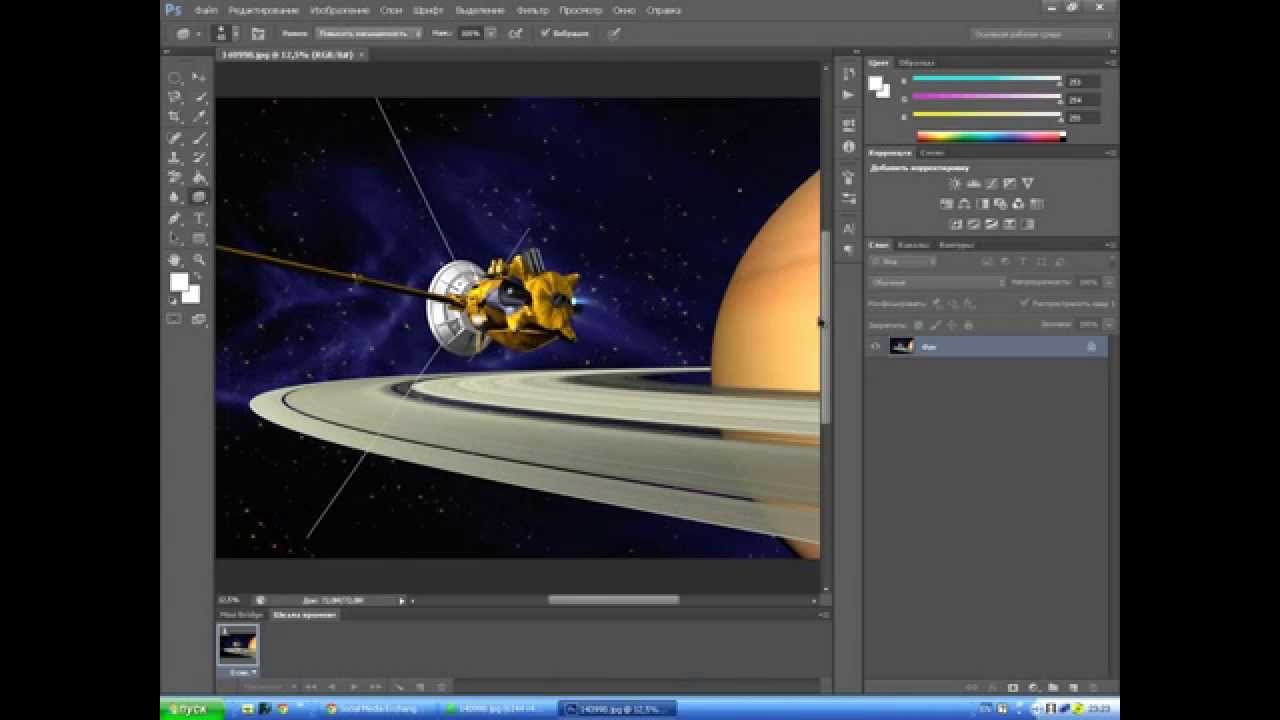Swap foreground and background colors
The image size is (1280, 720).
point(196,275)
